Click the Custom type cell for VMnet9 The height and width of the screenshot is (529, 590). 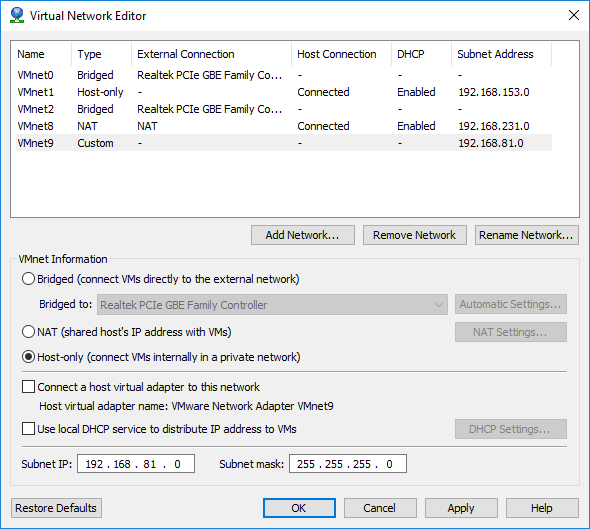pyautogui.click(x=95, y=143)
